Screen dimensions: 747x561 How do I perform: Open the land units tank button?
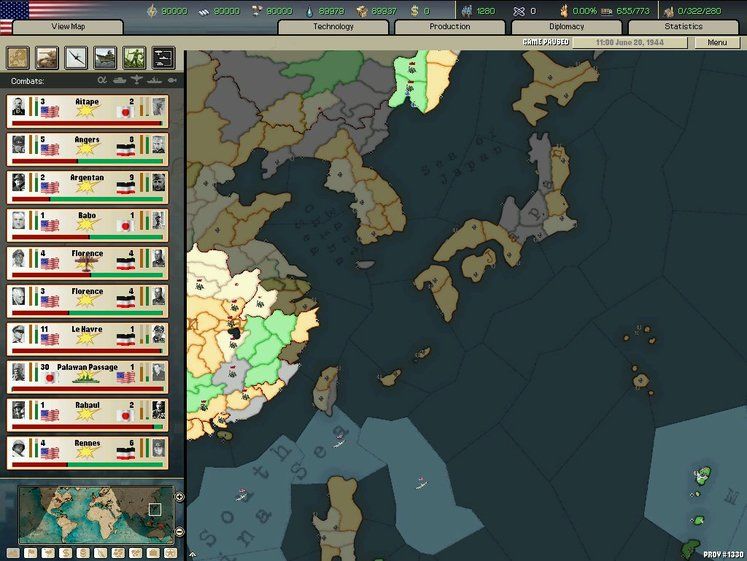click(x=47, y=58)
